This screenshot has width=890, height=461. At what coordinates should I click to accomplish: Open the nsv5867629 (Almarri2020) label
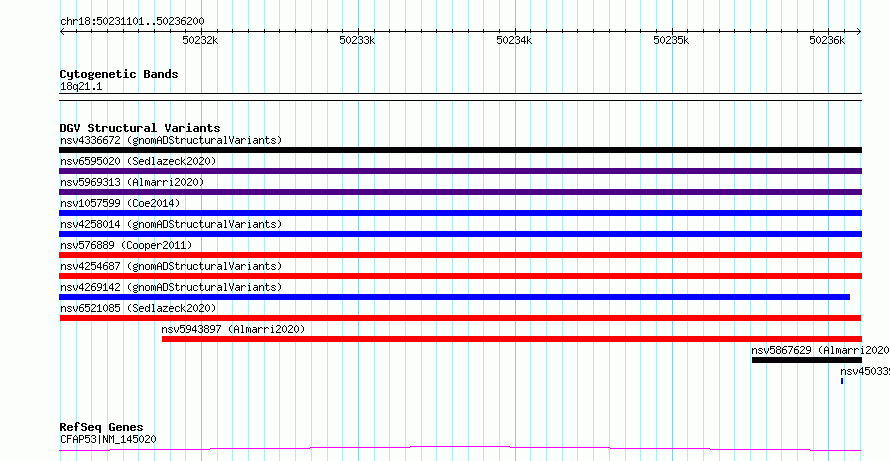[x=821, y=350]
